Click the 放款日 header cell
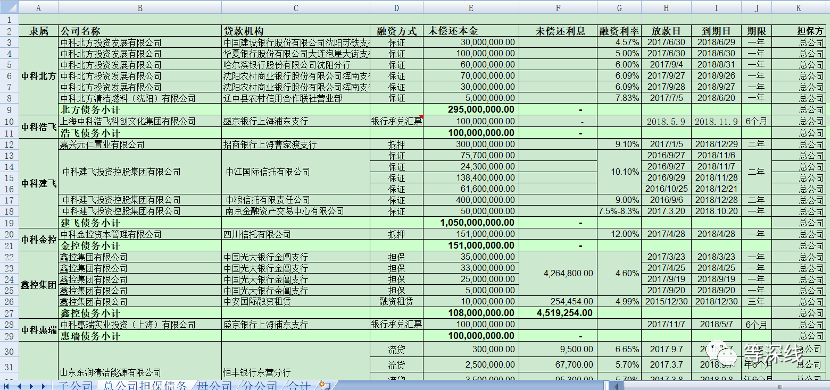The image size is (830, 390). point(666,31)
